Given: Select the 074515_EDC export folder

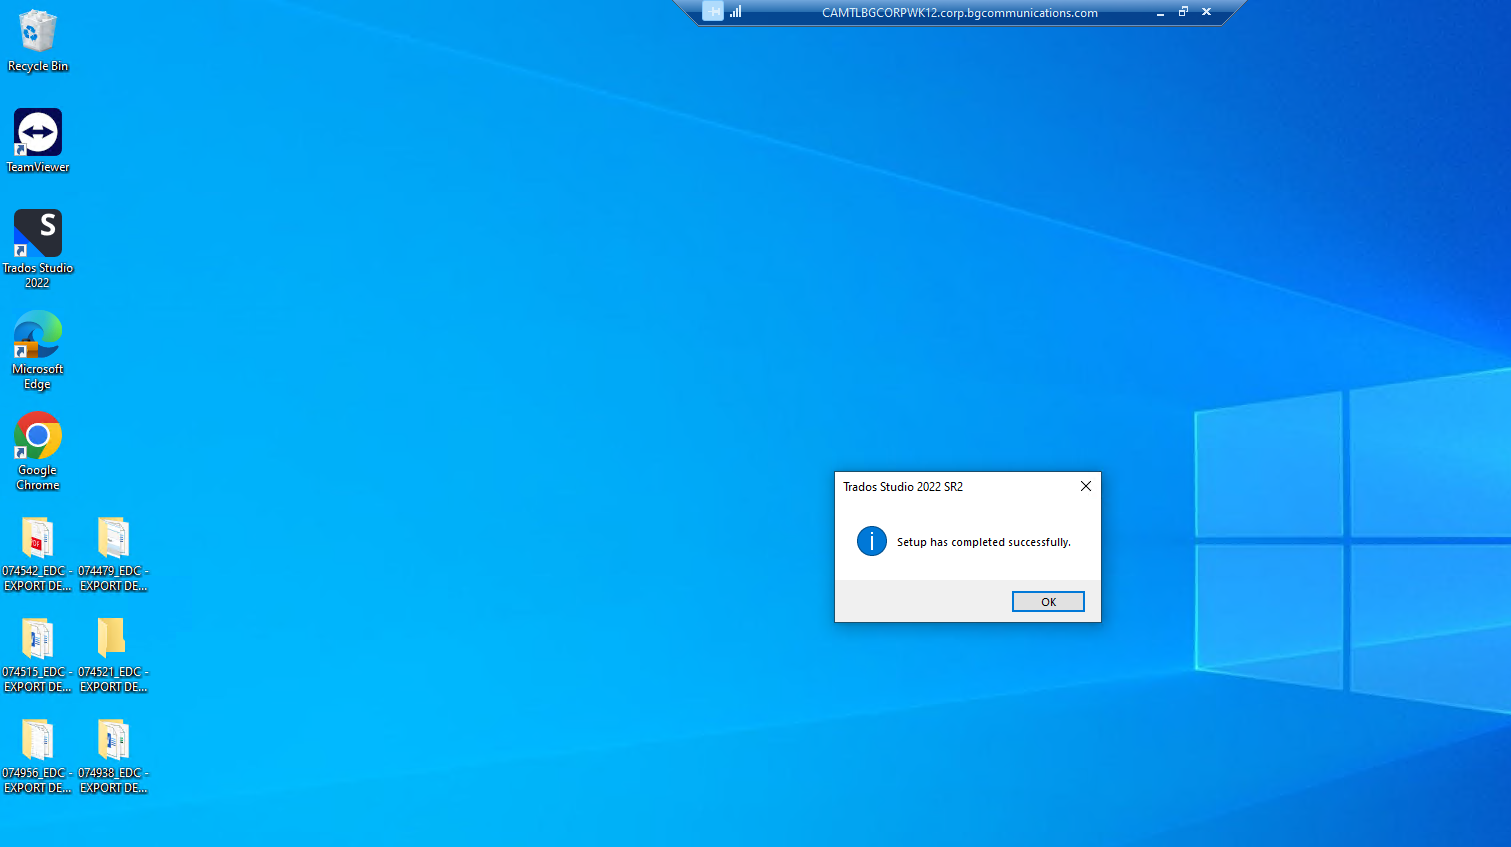Looking at the screenshot, I should [37, 655].
